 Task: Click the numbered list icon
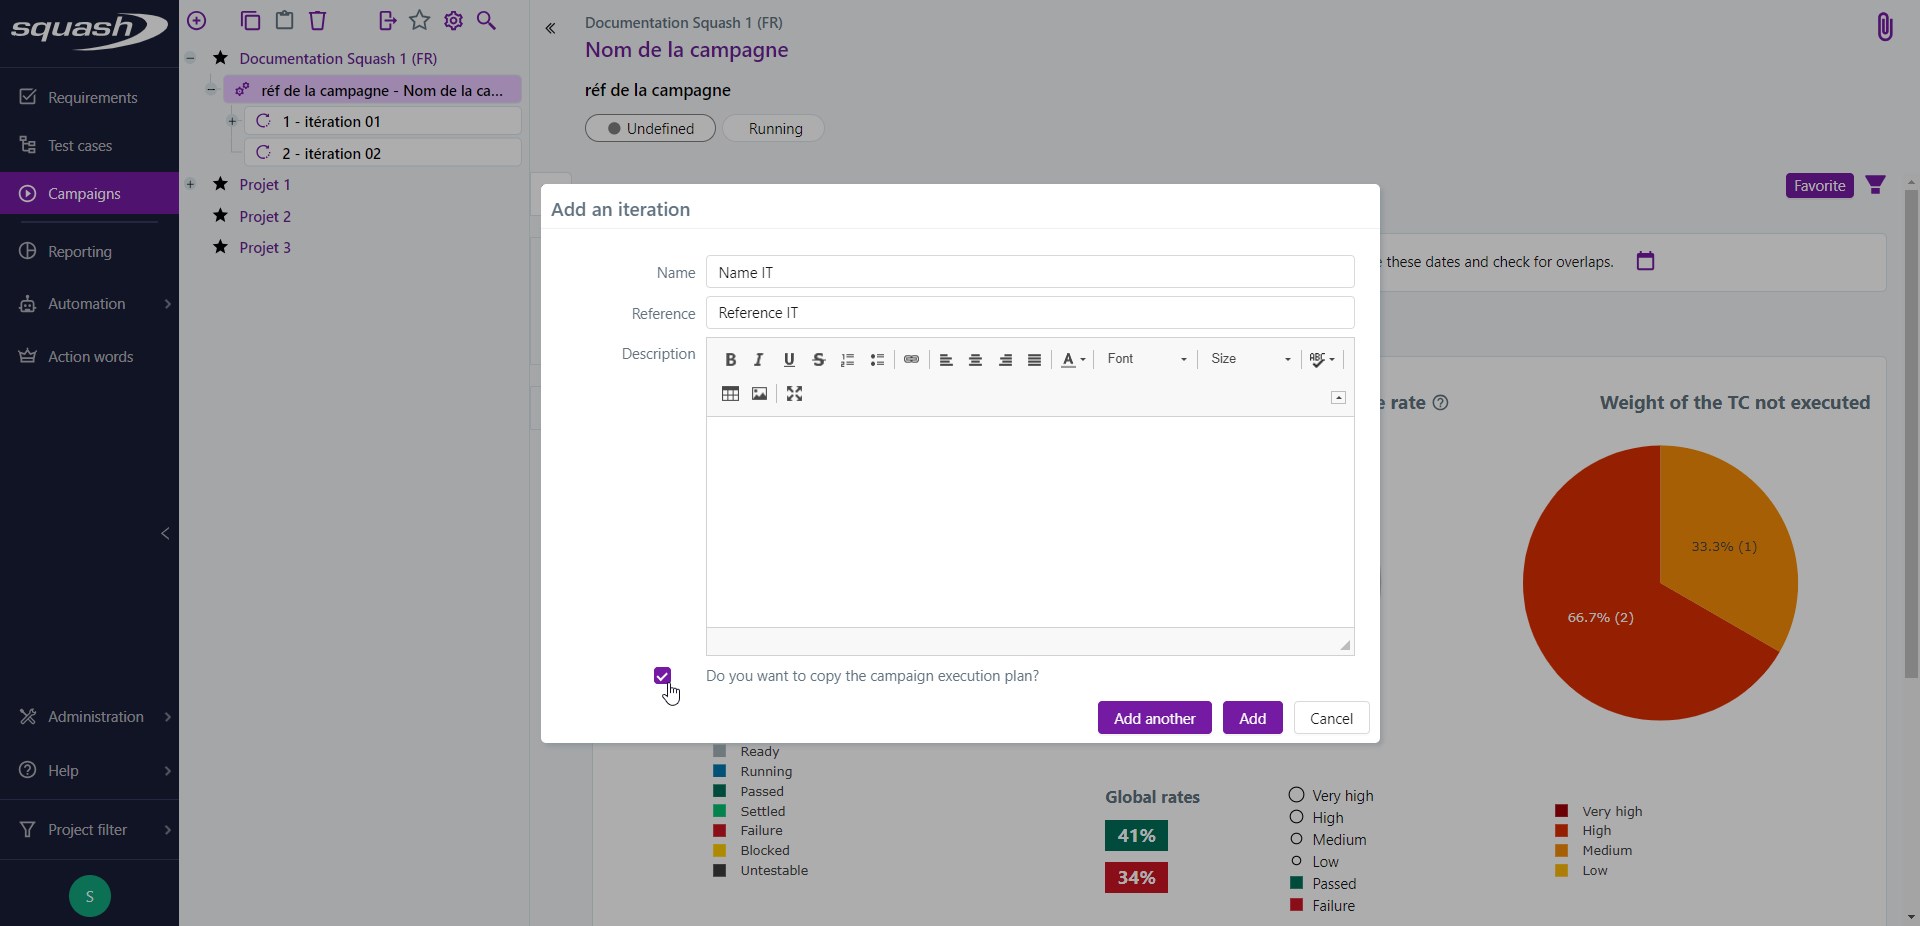848,360
